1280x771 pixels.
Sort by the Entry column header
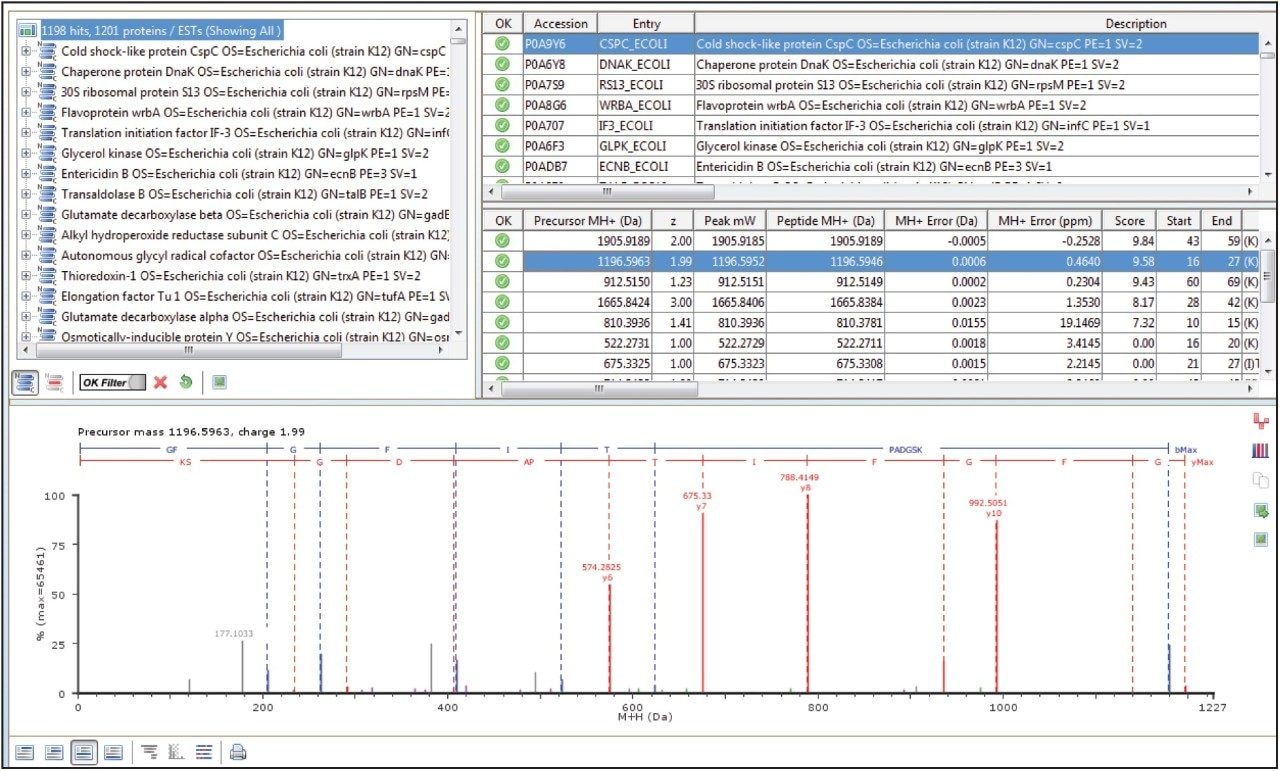point(646,23)
